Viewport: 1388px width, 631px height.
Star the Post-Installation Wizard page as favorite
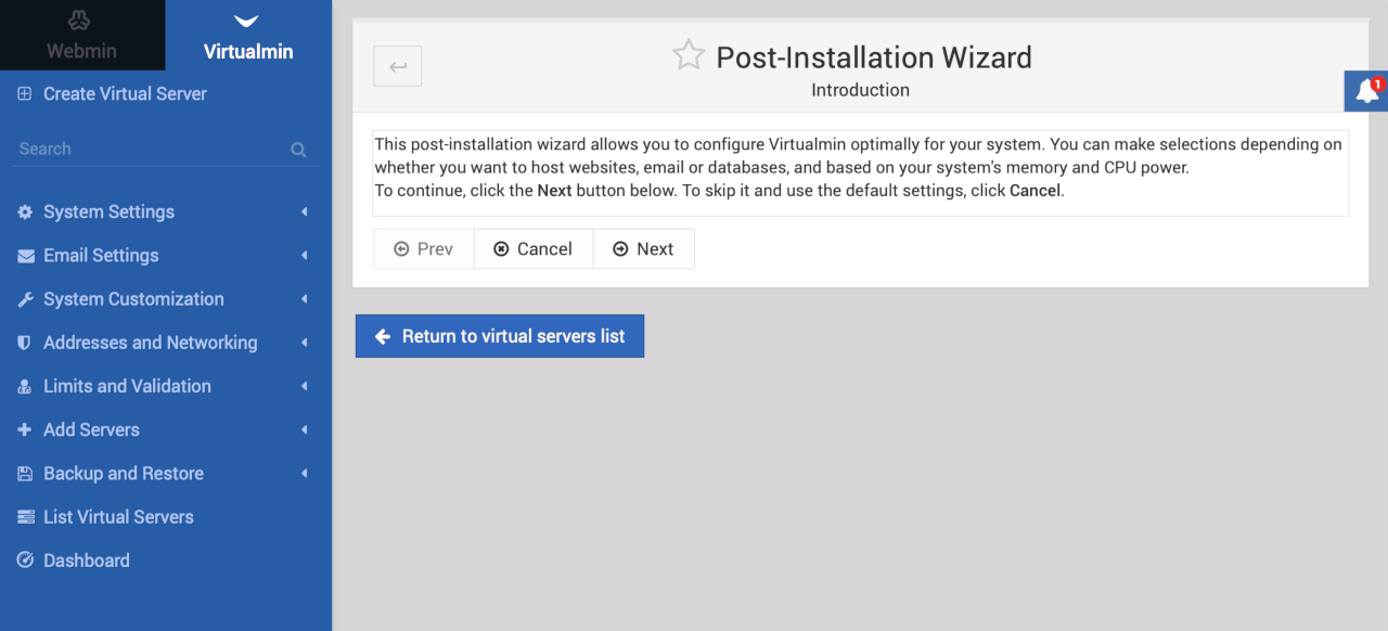tap(688, 55)
